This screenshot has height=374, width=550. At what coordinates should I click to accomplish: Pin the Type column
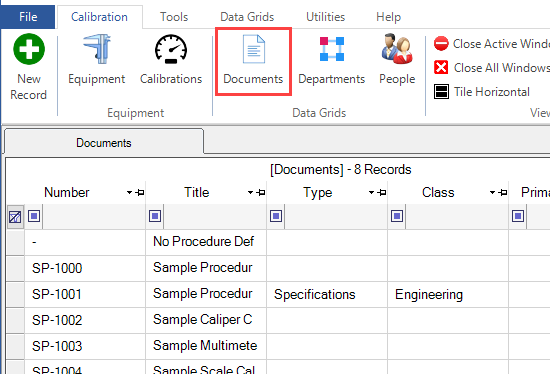coord(382,192)
